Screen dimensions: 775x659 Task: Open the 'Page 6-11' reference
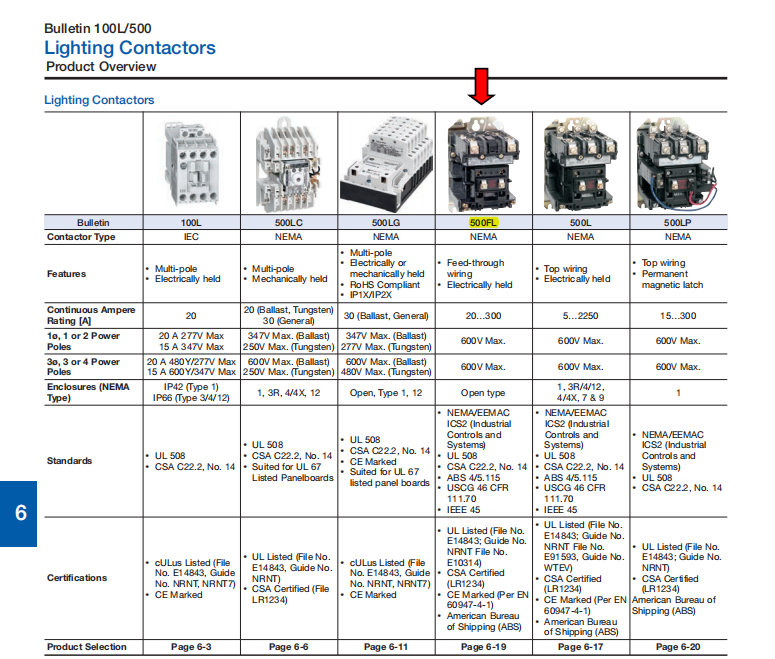pos(386,647)
